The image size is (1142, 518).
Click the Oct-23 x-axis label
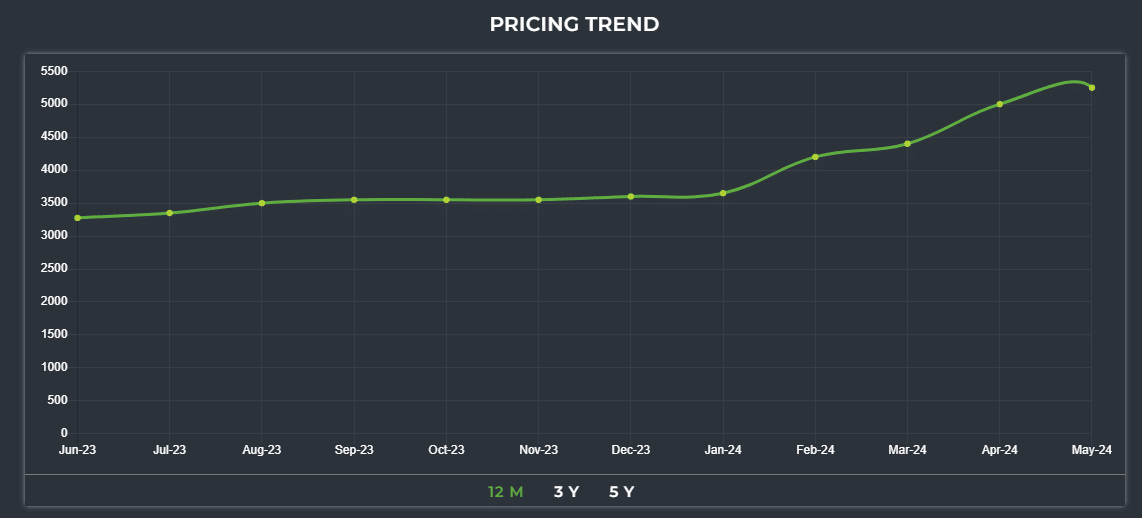coord(446,450)
